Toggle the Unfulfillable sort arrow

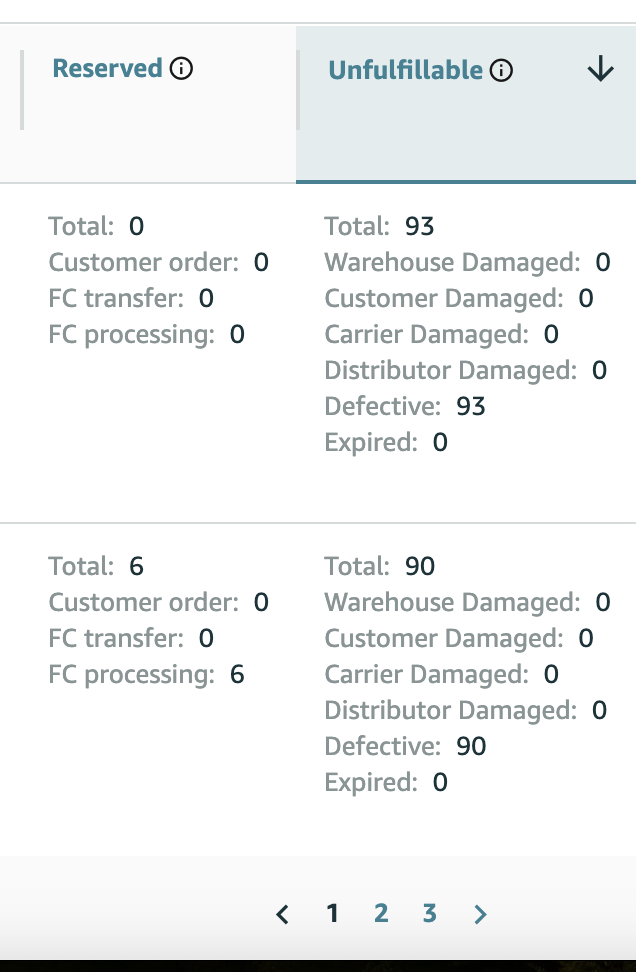601,69
